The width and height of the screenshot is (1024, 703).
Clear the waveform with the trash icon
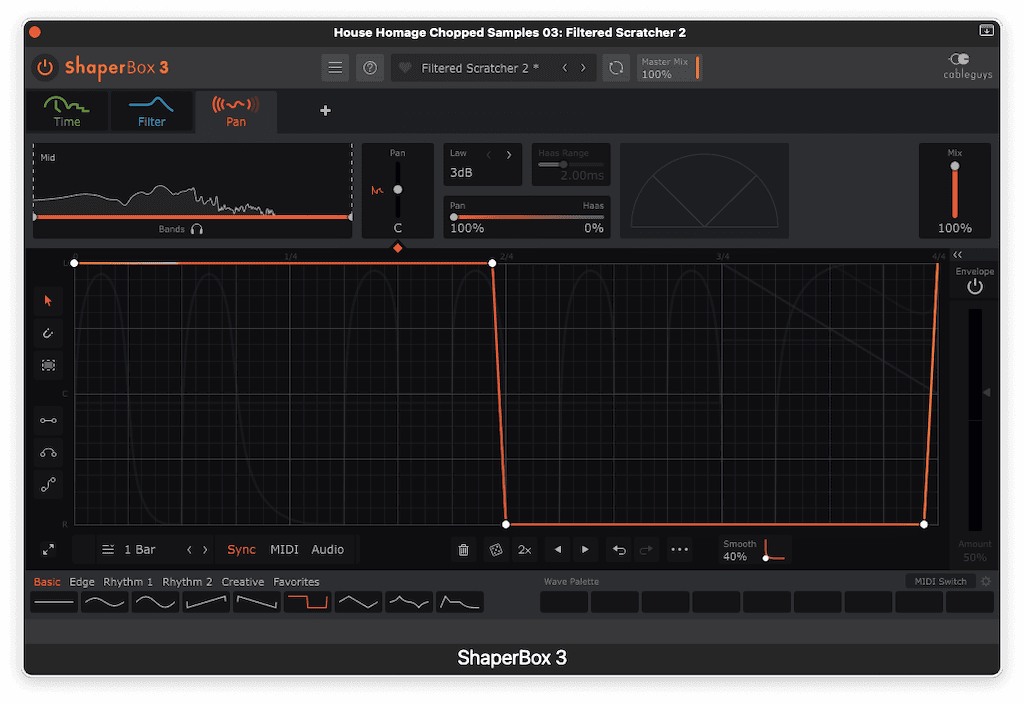click(462, 549)
